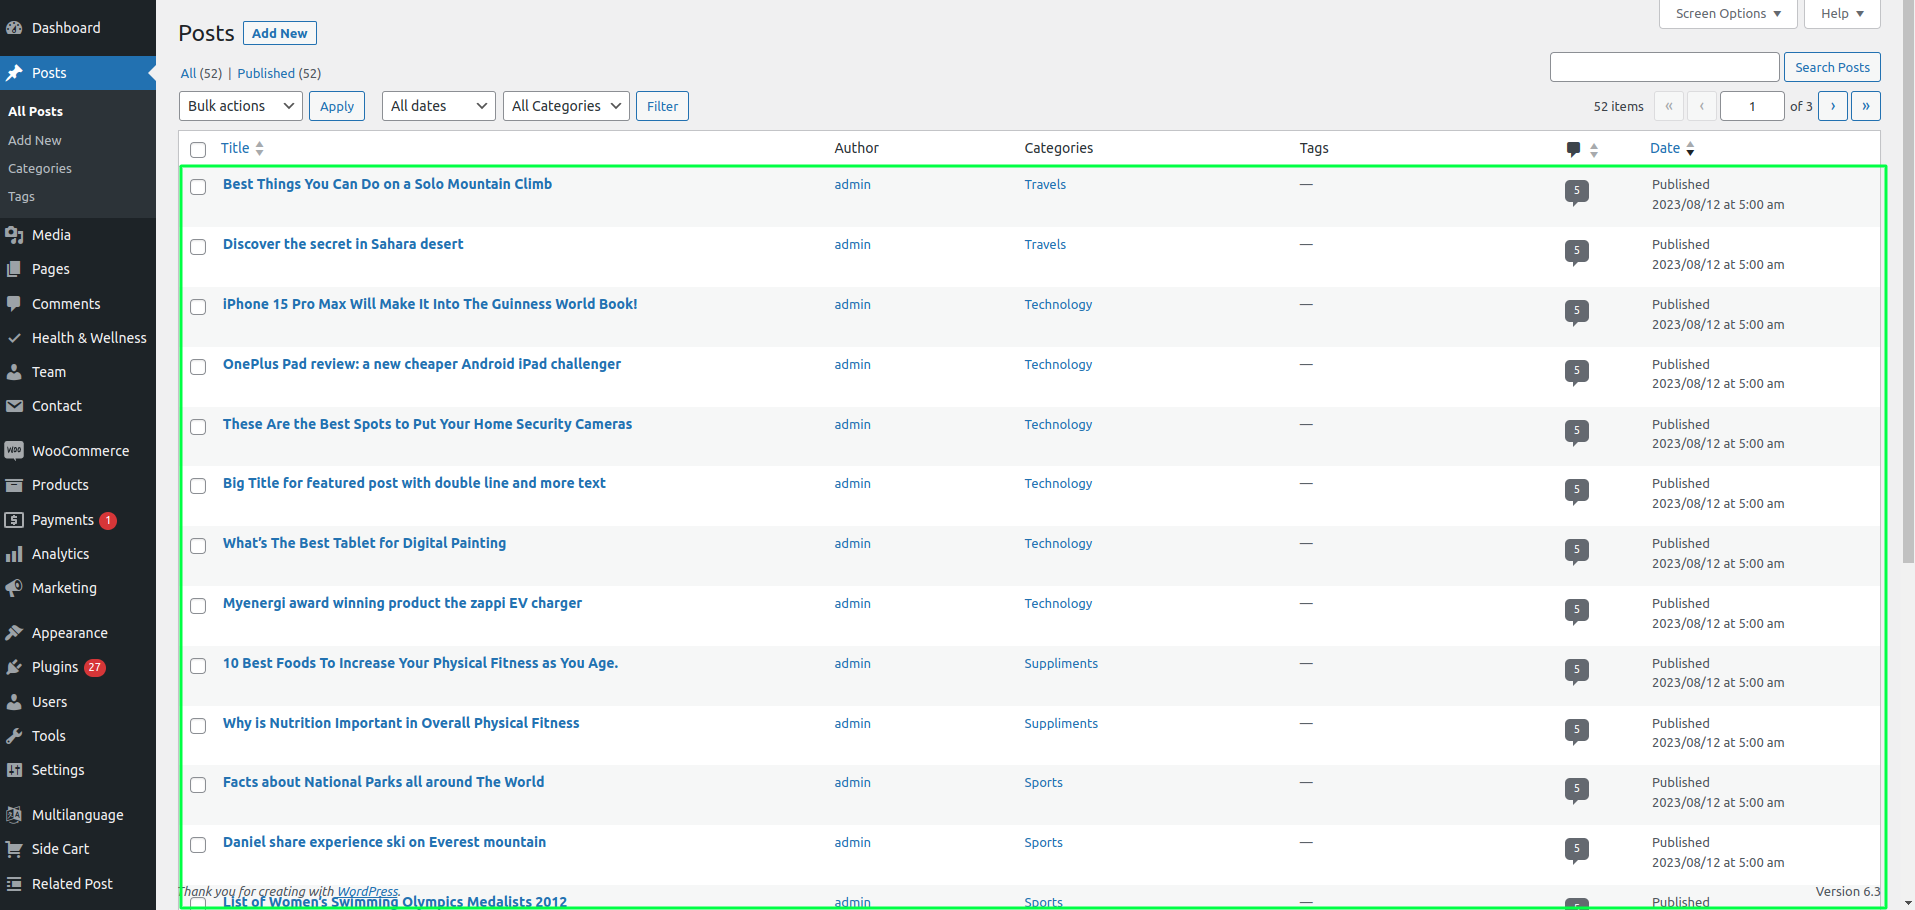1915x910 pixels.
Task: Tick checkbox for OnePlus Pad review post
Action: click(x=198, y=367)
